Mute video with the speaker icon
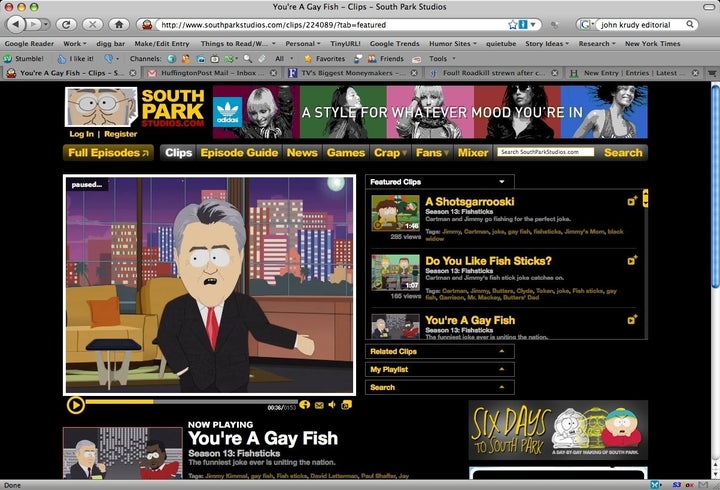Image resolution: width=720 pixels, height=490 pixels. [332, 405]
